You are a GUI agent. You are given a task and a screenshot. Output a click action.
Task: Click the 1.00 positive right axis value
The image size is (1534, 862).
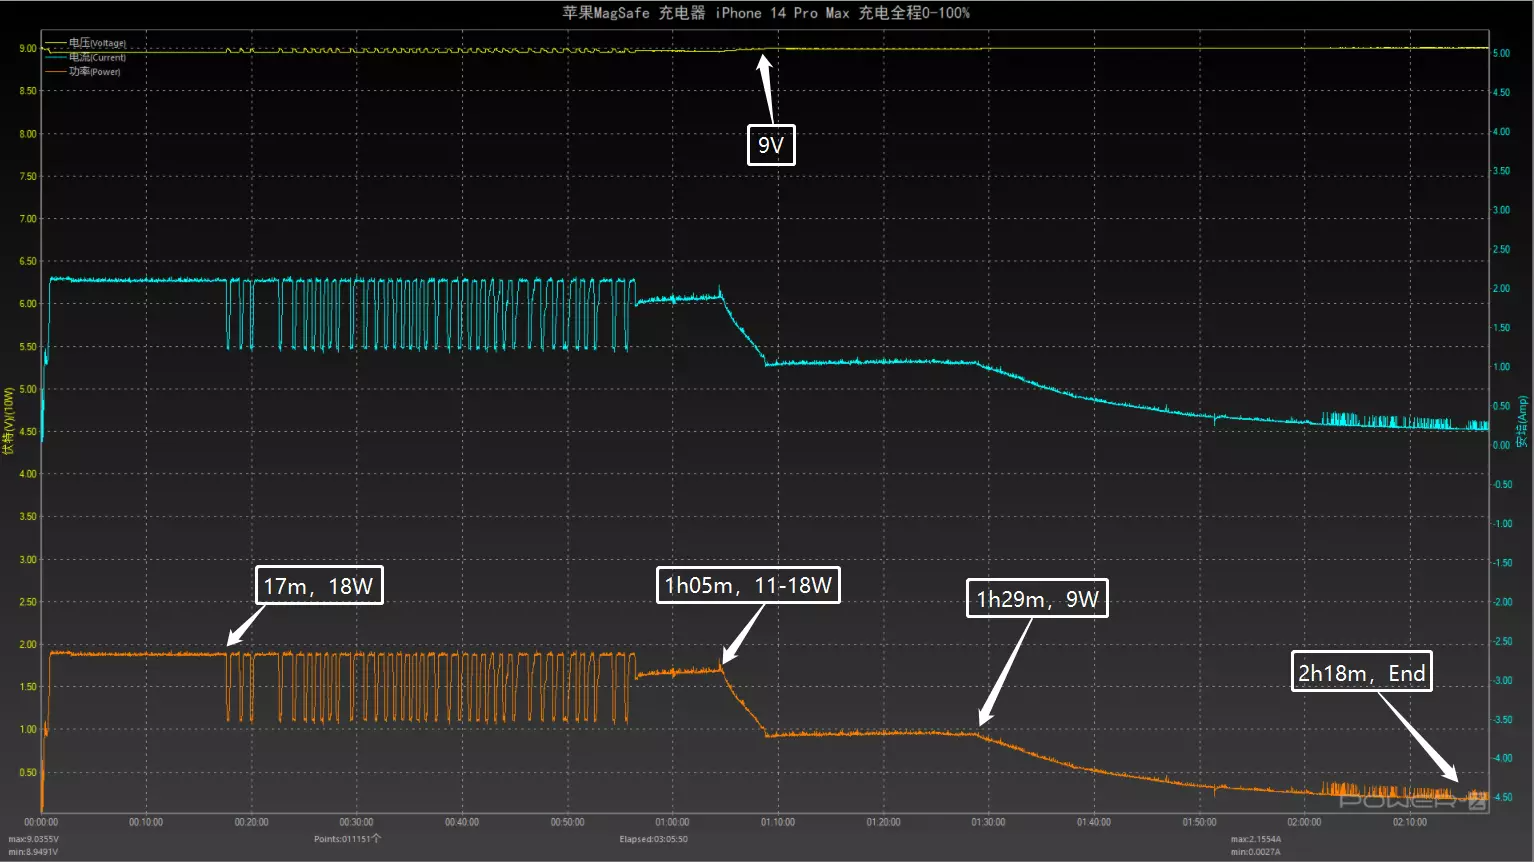[1501, 367]
